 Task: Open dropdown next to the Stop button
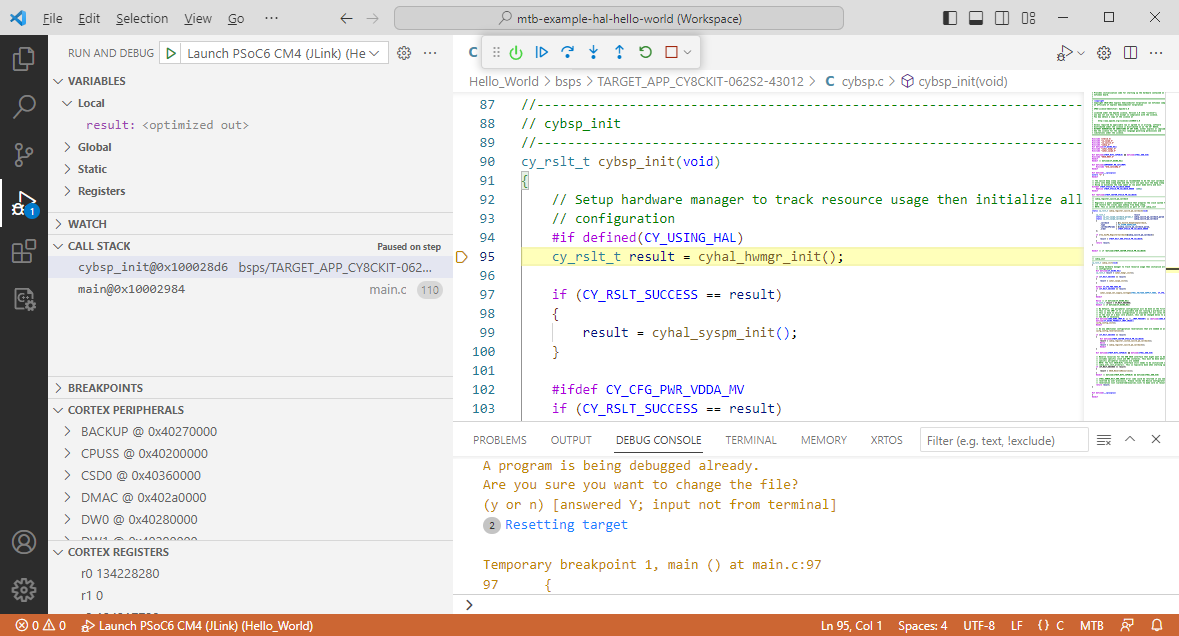point(687,52)
